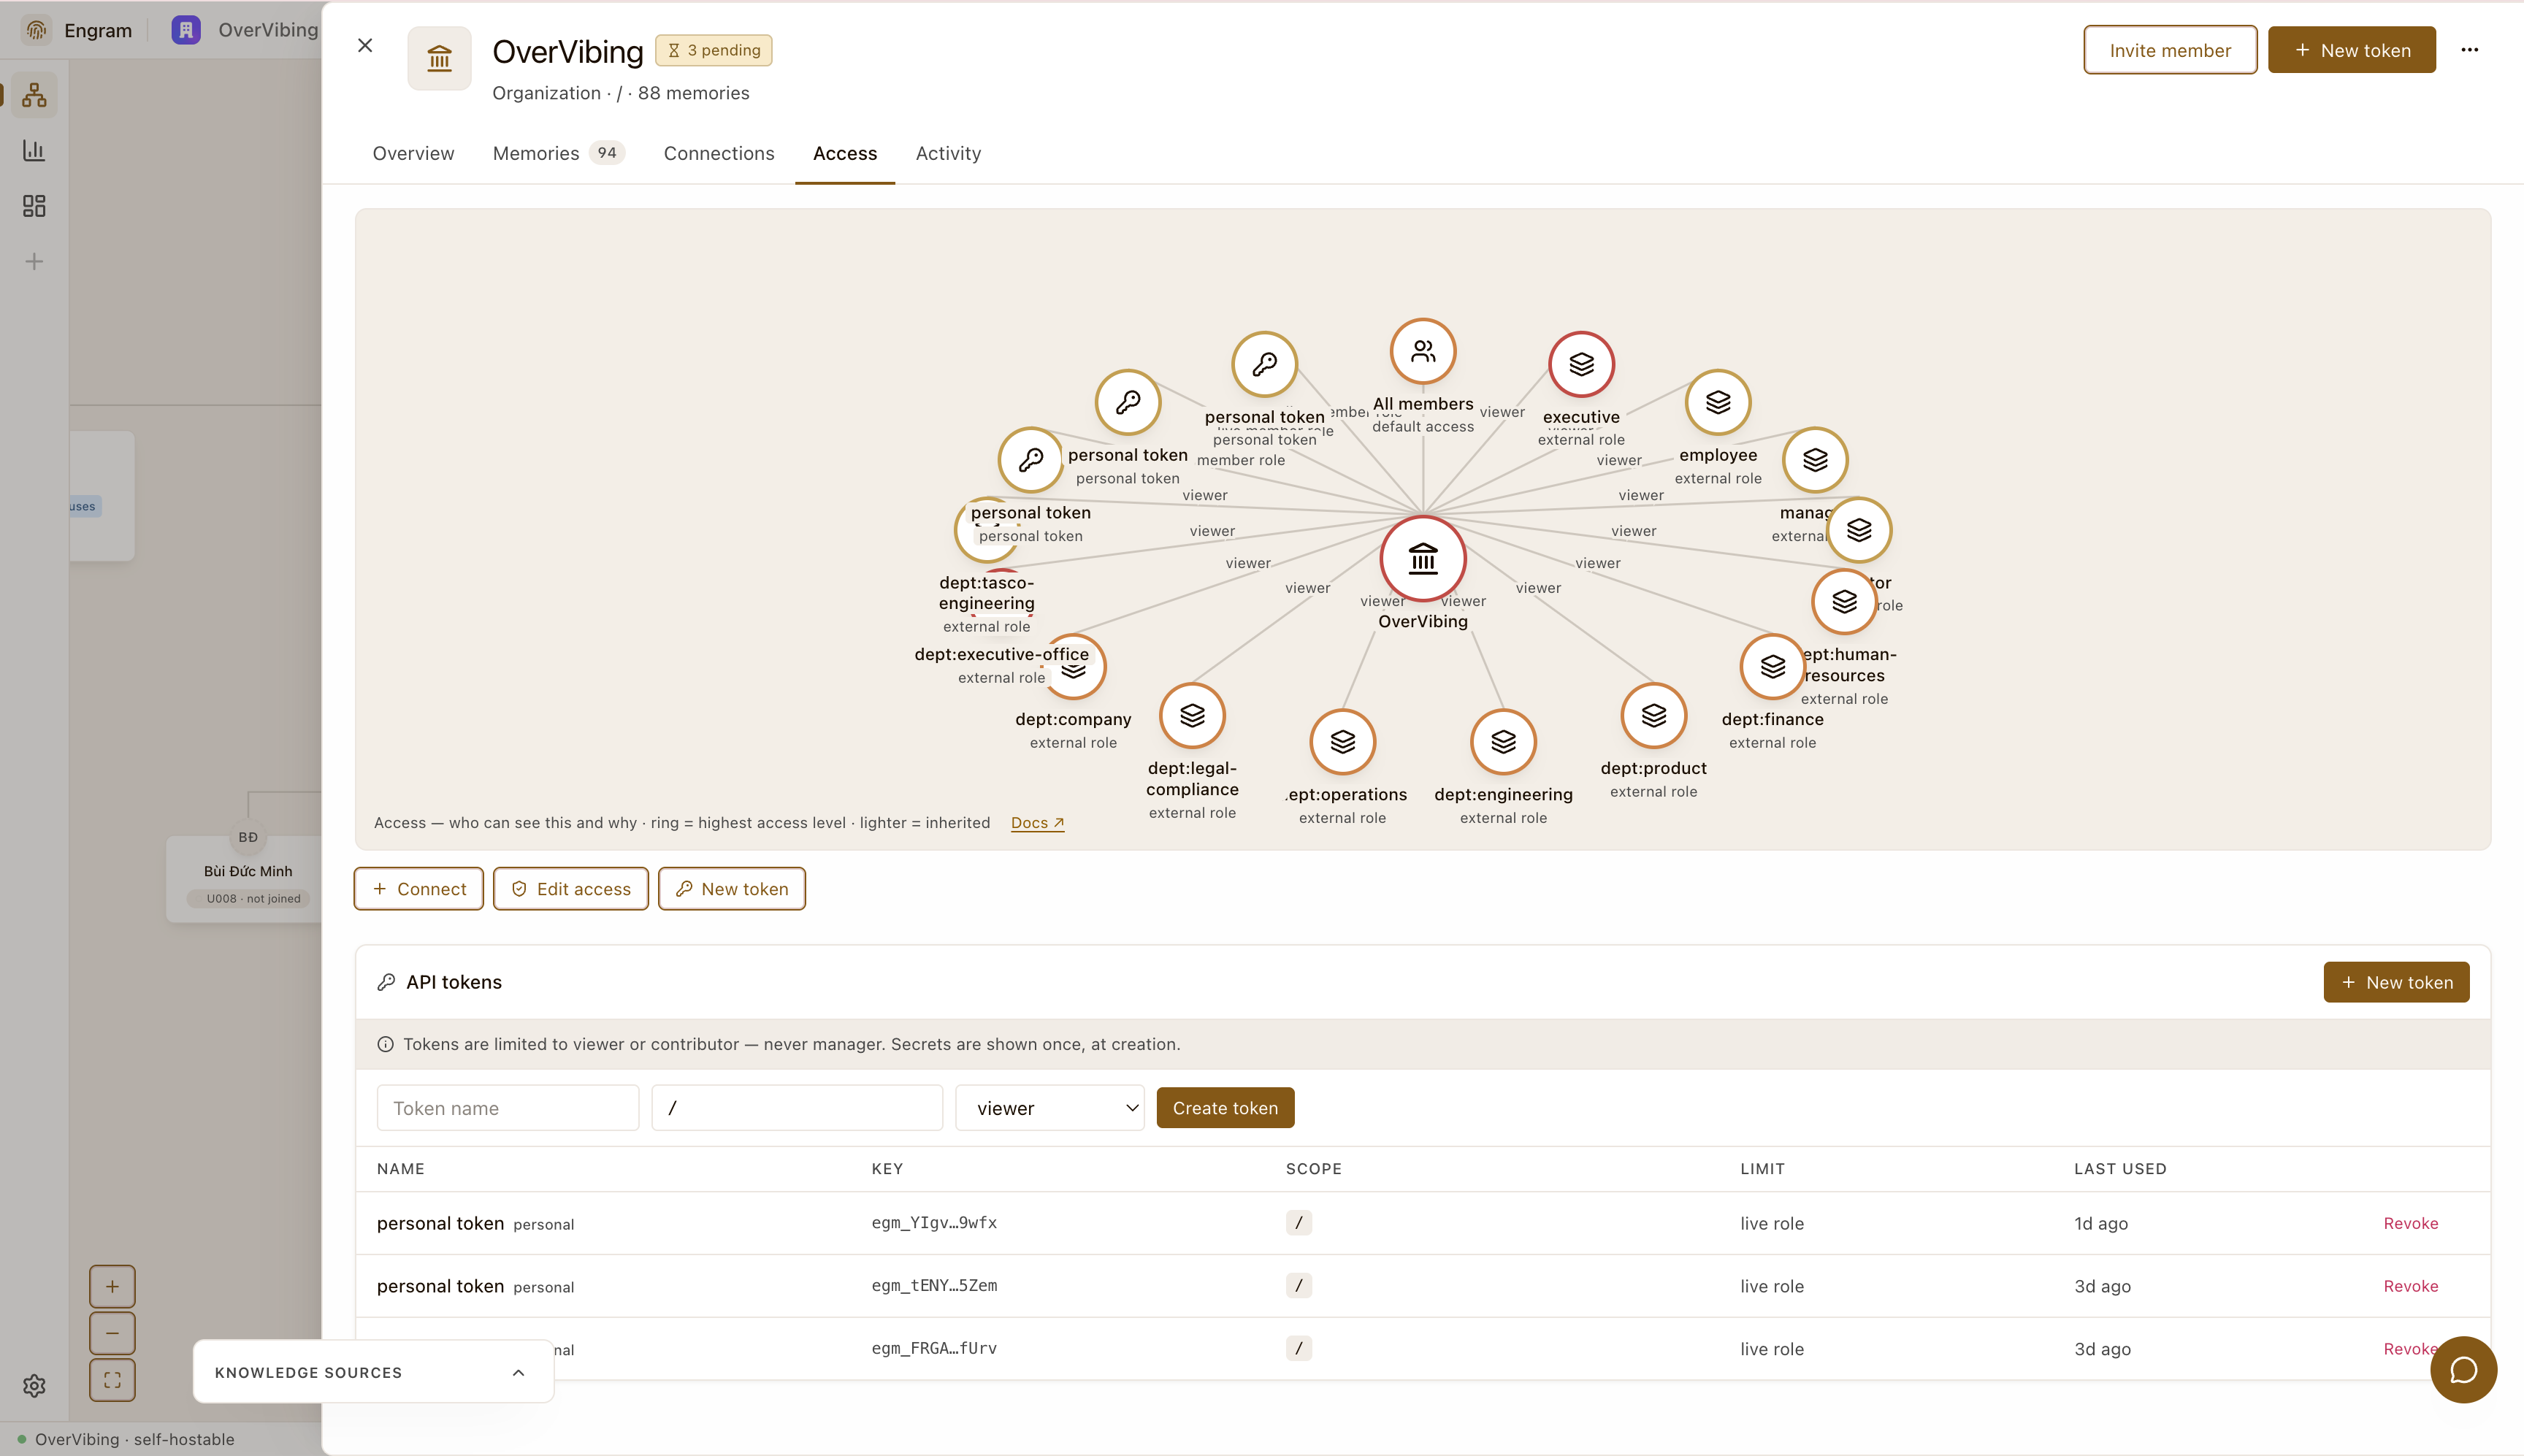Click New token button in header

click(2351, 50)
